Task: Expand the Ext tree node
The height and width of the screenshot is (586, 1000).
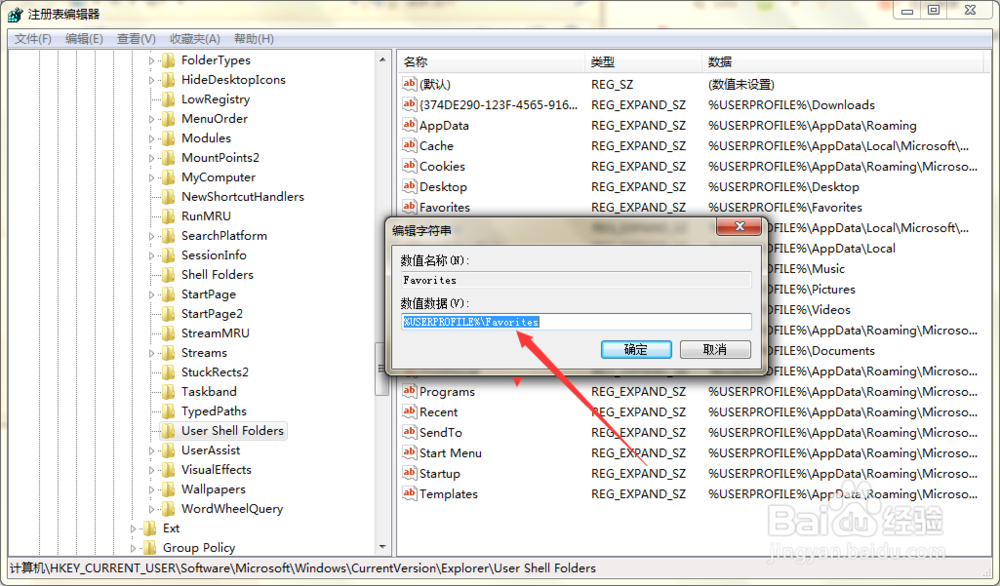Action: (133, 529)
